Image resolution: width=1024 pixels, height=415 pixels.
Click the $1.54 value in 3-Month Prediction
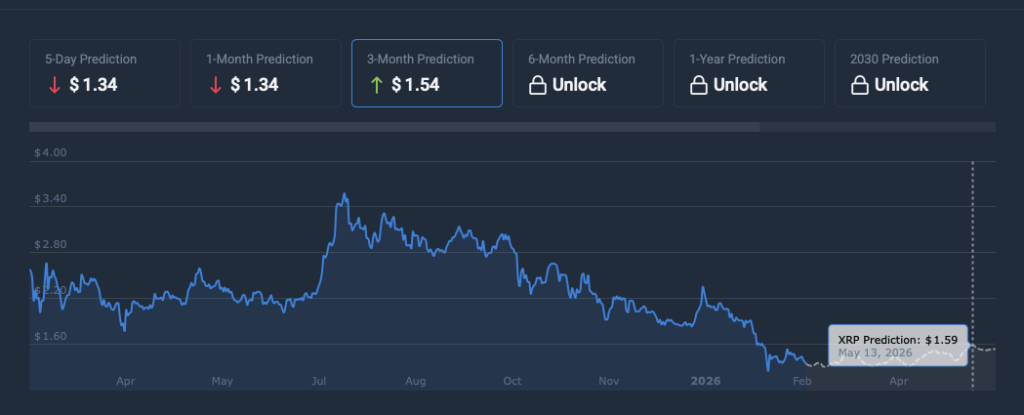[x=415, y=85]
